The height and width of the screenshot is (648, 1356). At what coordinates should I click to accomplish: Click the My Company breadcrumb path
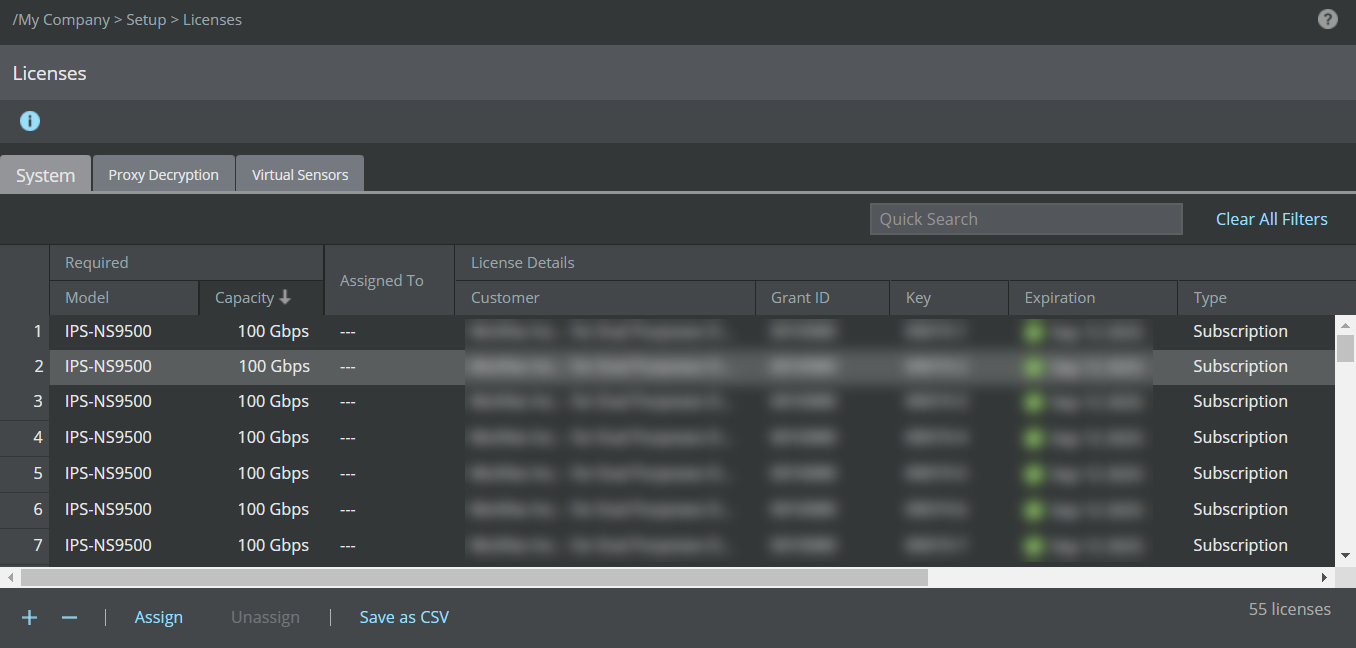pyautogui.click(x=65, y=19)
